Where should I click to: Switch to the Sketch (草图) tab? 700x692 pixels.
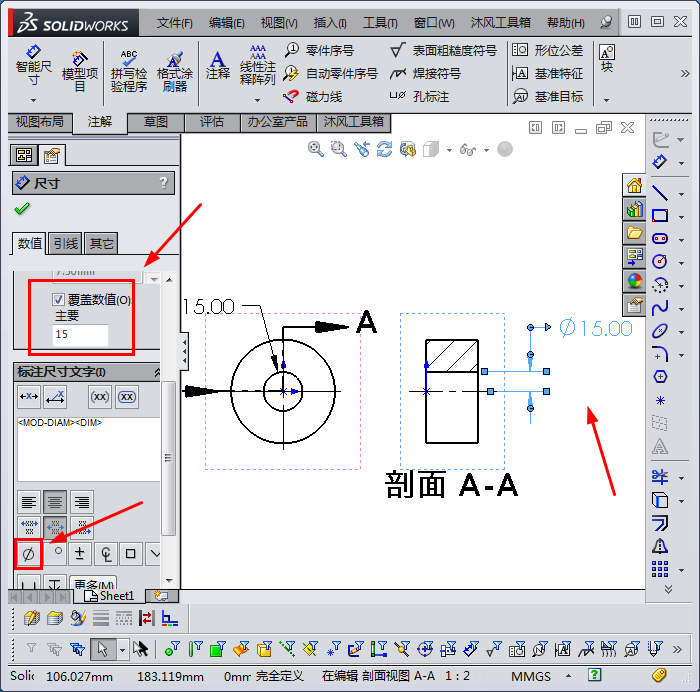[x=156, y=122]
